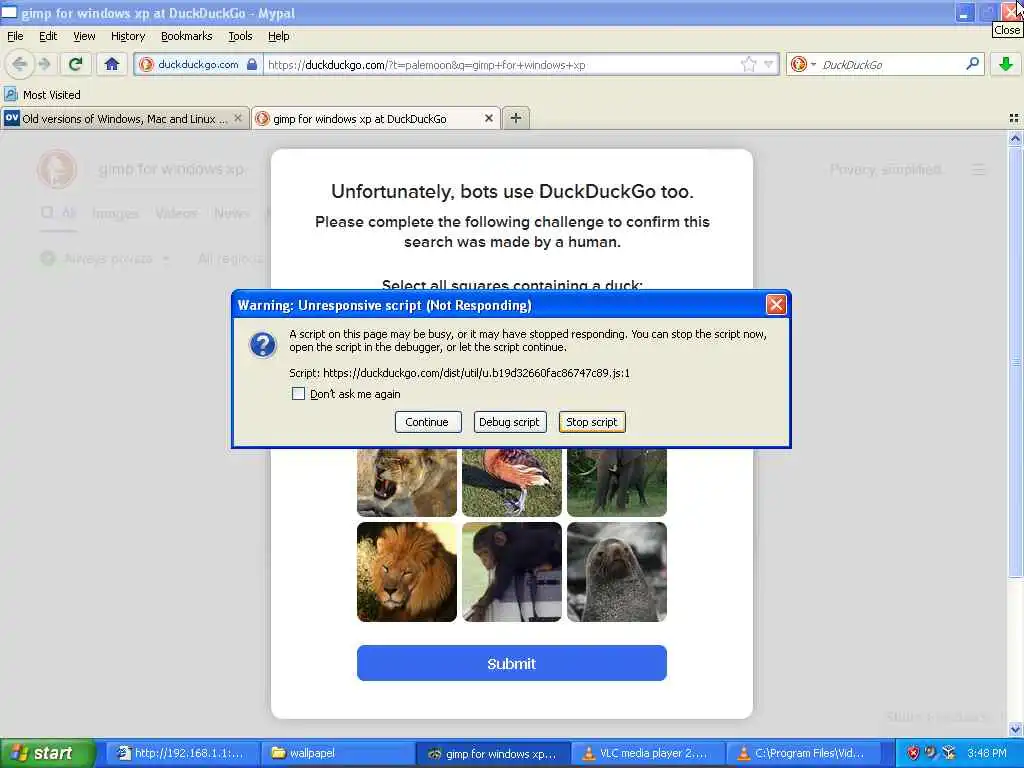Open the Tools menu
Screen dimensions: 1024x768
[240, 36]
